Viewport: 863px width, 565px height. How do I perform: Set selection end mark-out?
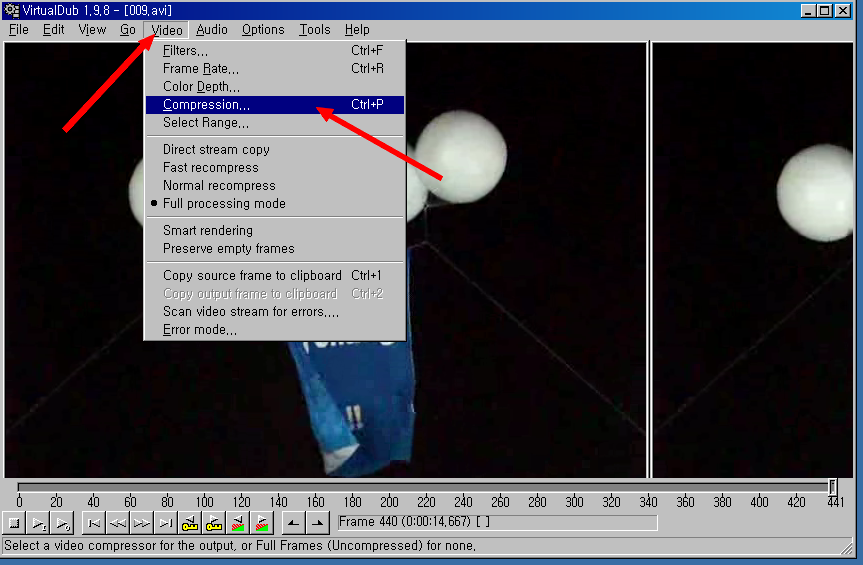[318, 523]
